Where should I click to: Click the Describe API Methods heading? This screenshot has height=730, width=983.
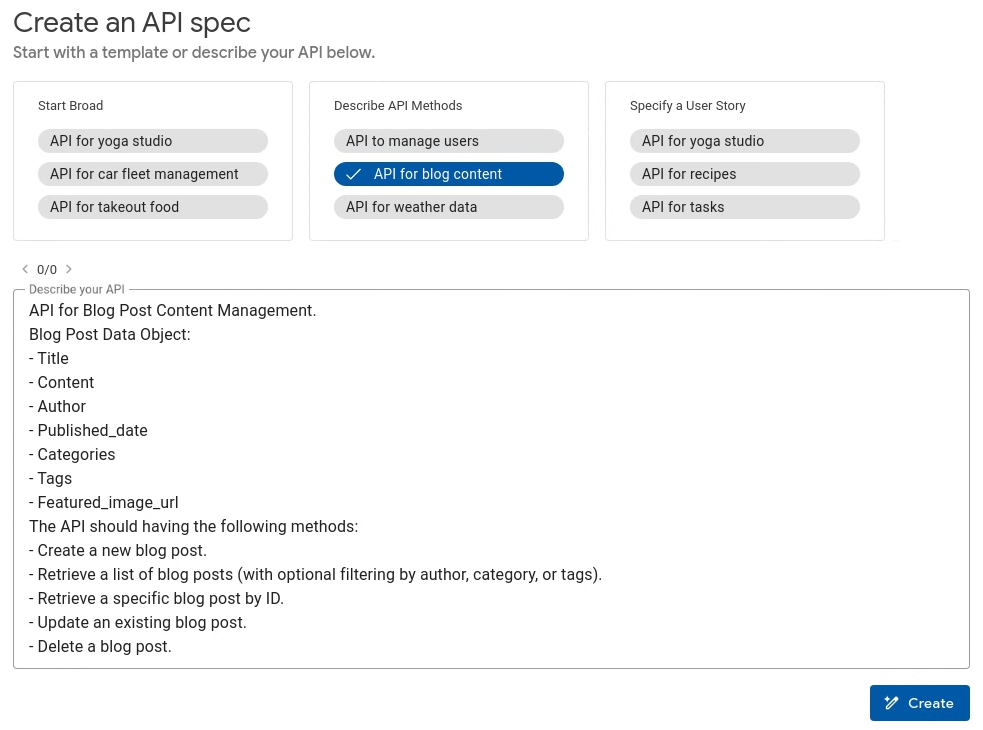[x=398, y=105]
